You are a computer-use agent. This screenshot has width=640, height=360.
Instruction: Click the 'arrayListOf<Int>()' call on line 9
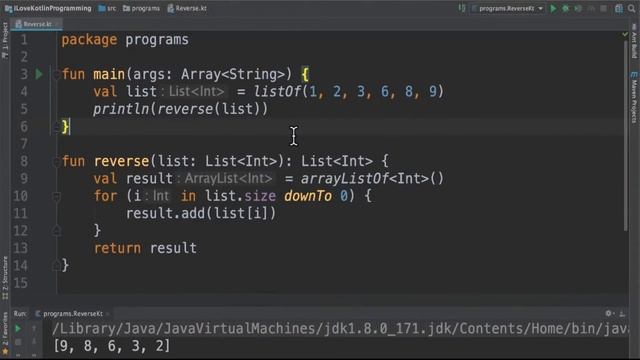pos(372,179)
